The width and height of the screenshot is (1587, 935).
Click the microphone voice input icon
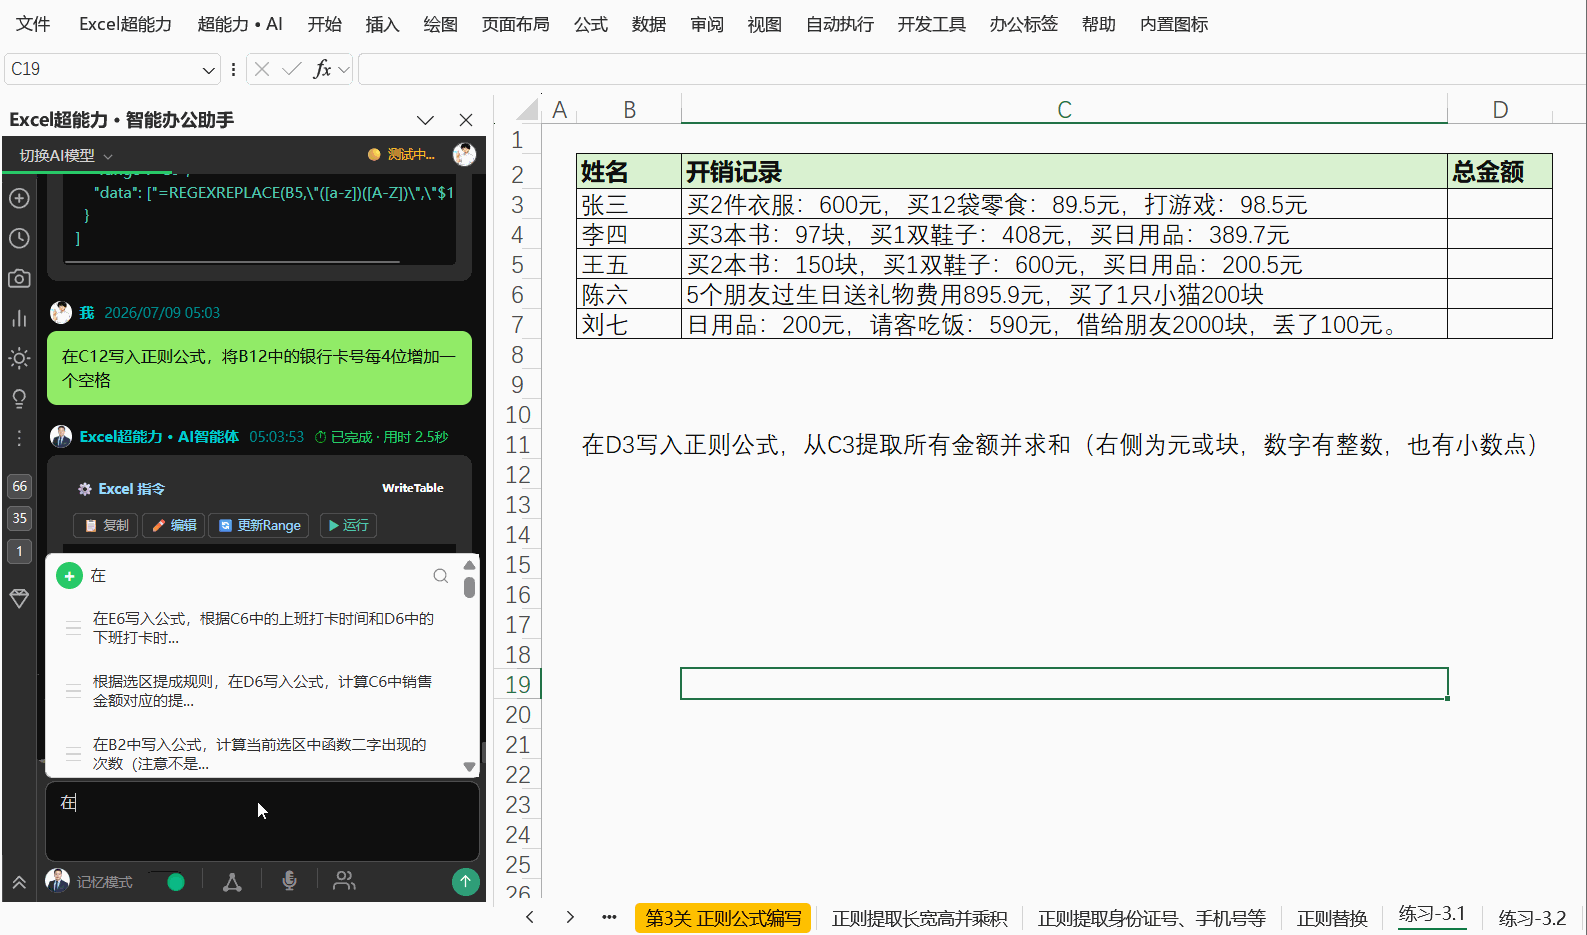(289, 881)
